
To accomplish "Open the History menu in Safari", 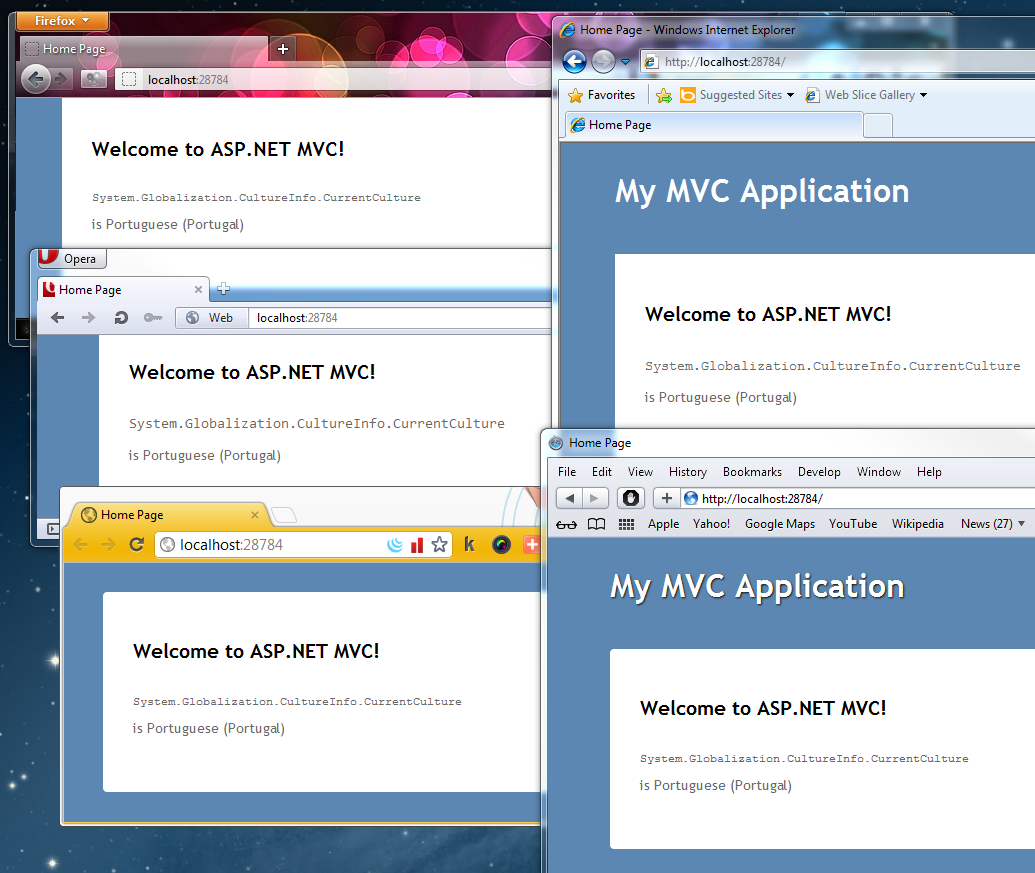I will click(688, 472).
